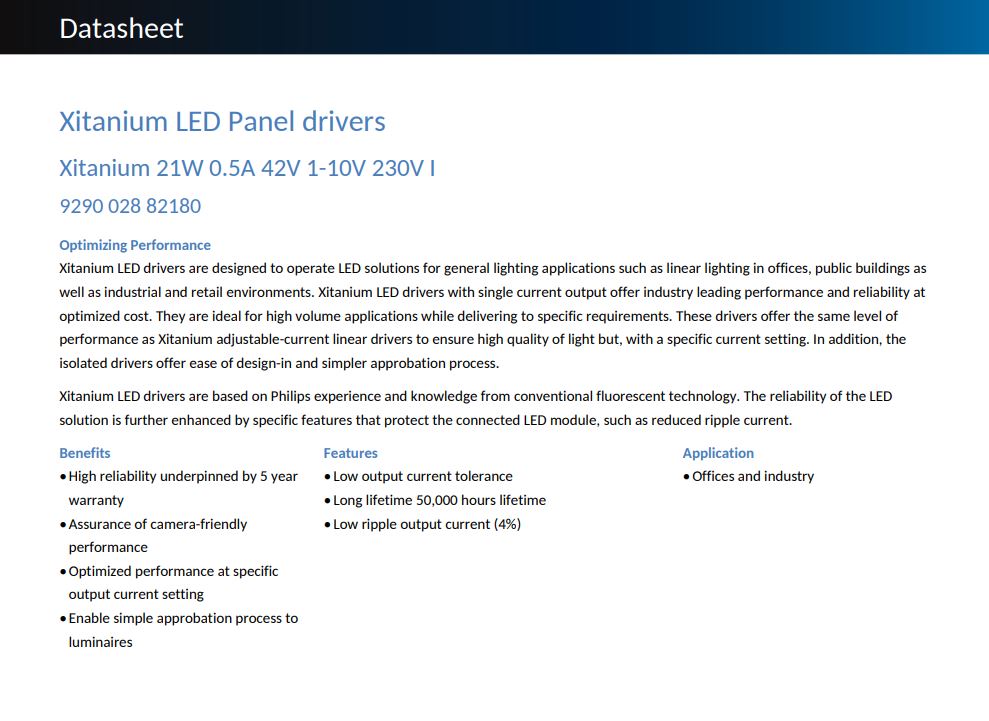
Task: Click the Enable simple approbation process bullet
Action: 178,630
